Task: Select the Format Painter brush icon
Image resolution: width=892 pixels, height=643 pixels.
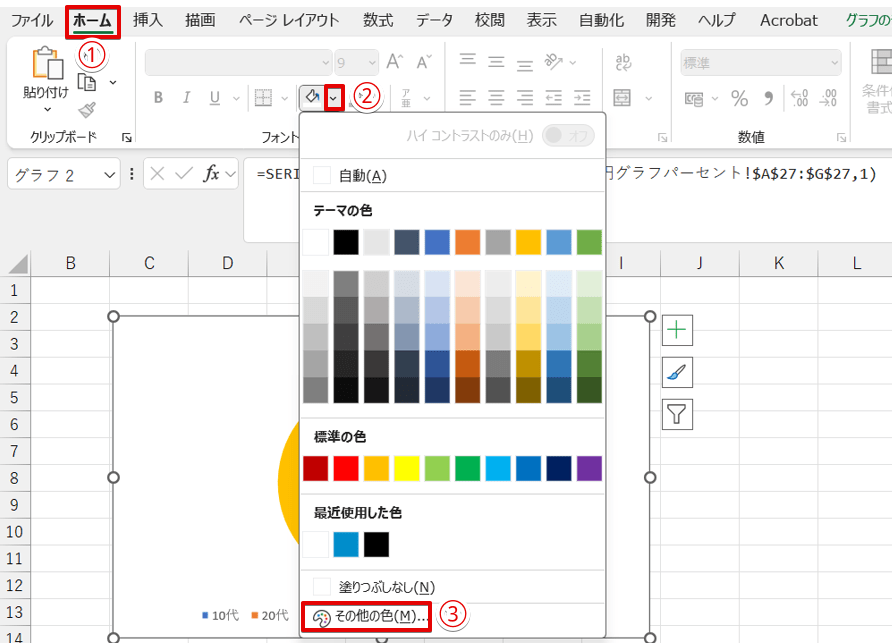Action: 87,109
